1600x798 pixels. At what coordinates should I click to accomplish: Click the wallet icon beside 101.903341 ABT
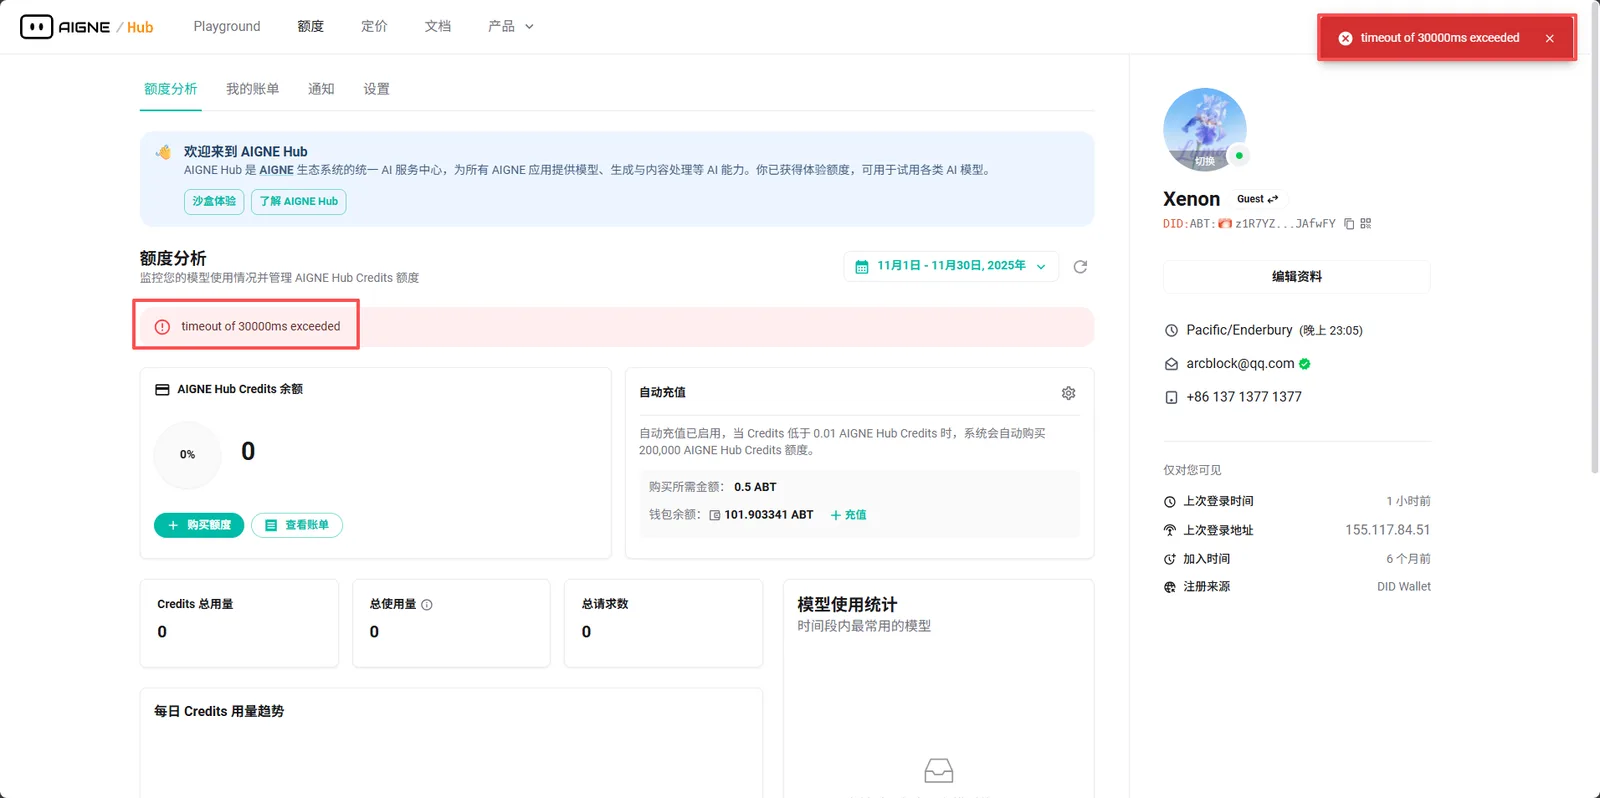click(x=715, y=515)
